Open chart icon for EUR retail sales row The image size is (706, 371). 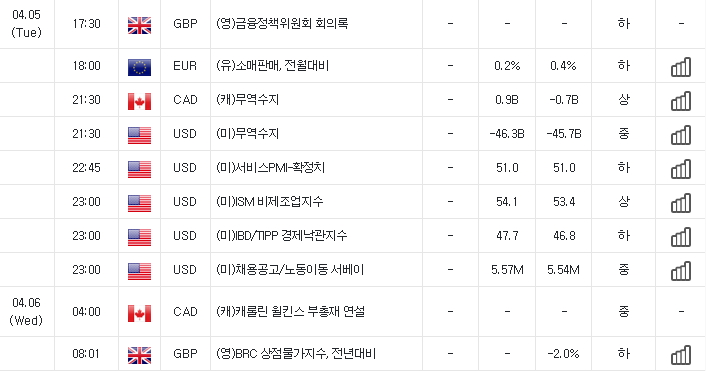681,67
